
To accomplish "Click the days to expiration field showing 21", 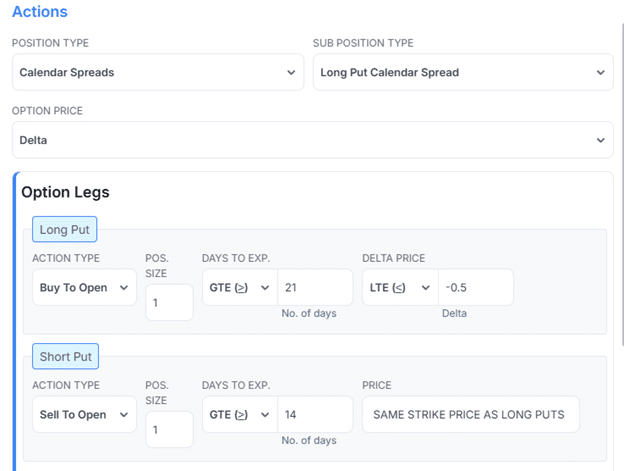I will tap(314, 288).
